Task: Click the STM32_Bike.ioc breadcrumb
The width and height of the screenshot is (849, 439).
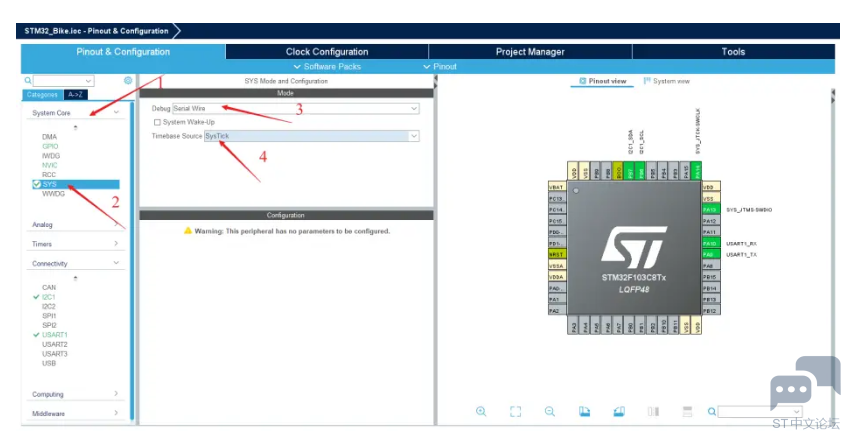Action: point(96,31)
